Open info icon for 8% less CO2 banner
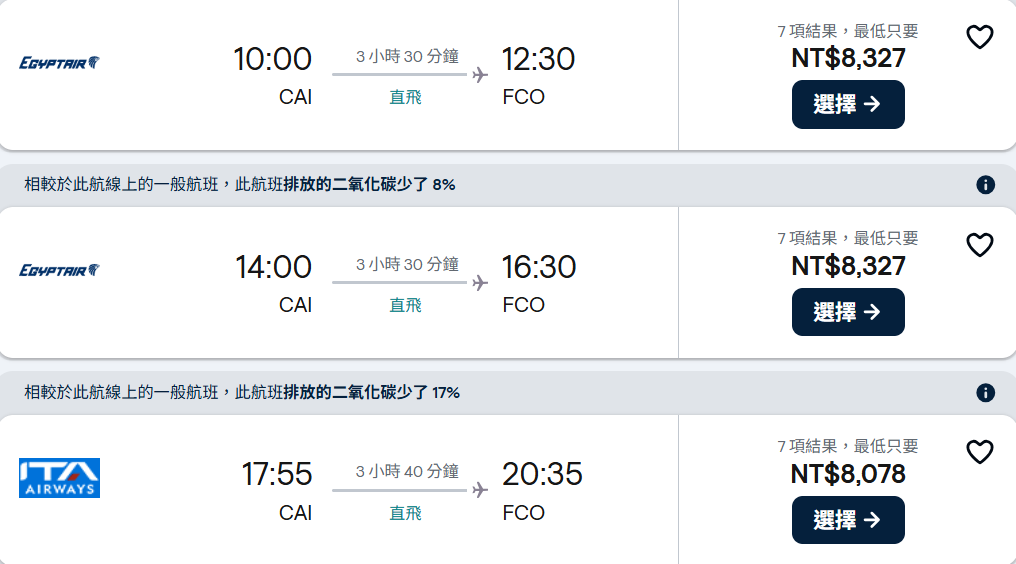1016x564 pixels. coord(985,185)
